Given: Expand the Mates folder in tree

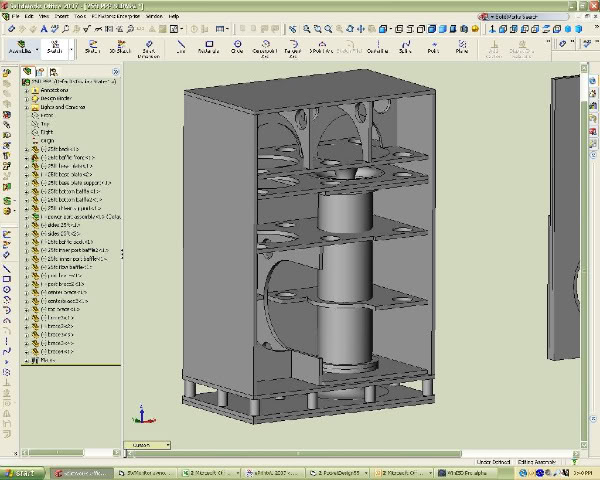Looking at the screenshot, I should (27, 359).
